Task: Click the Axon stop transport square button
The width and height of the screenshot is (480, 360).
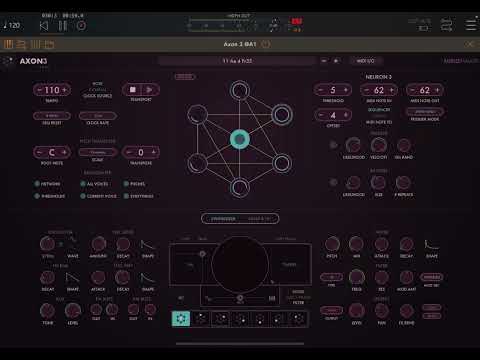Action: [x=133, y=90]
